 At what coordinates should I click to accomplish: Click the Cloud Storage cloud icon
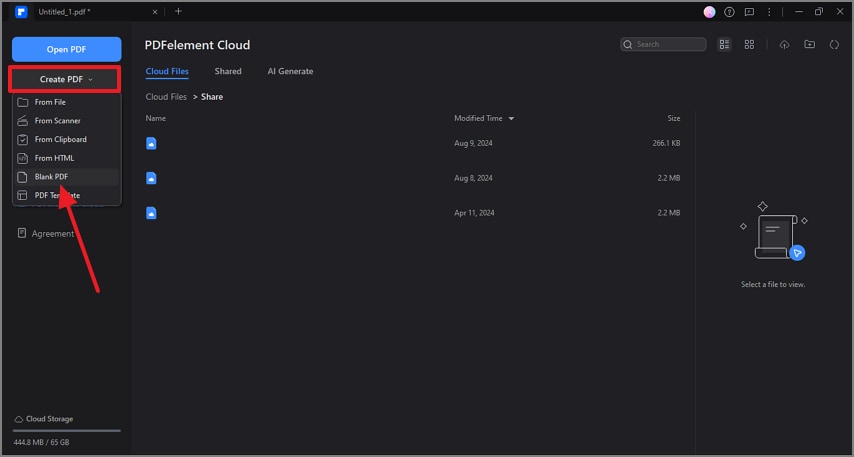point(19,419)
